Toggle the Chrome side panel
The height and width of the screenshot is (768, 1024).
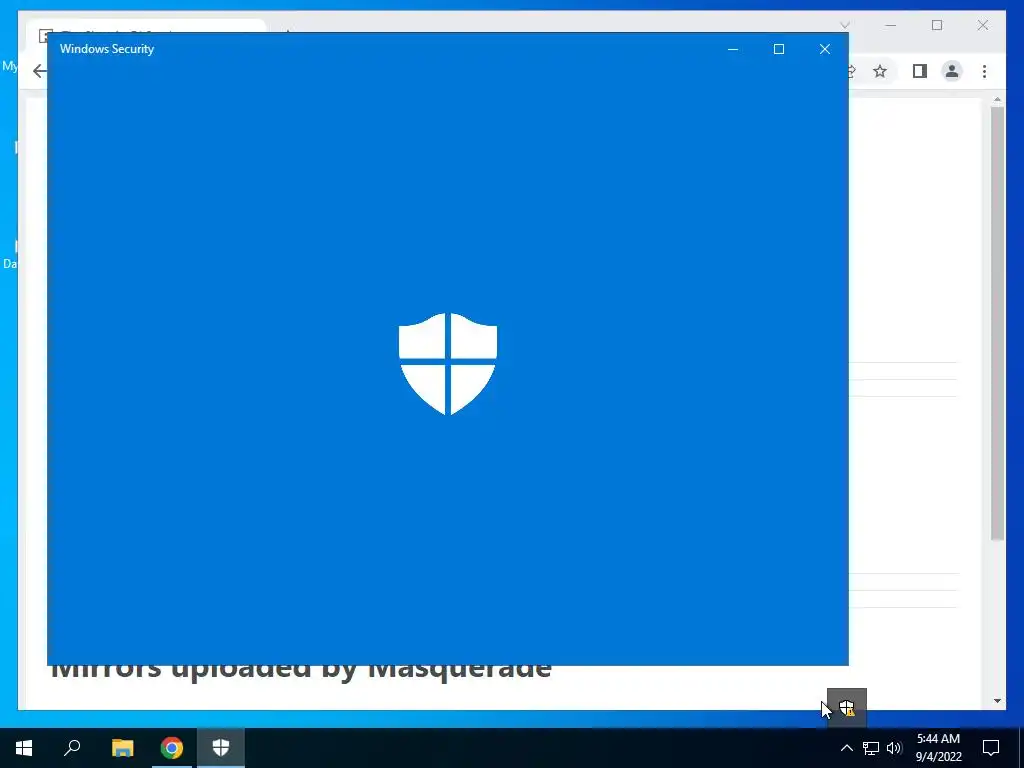tap(920, 71)
